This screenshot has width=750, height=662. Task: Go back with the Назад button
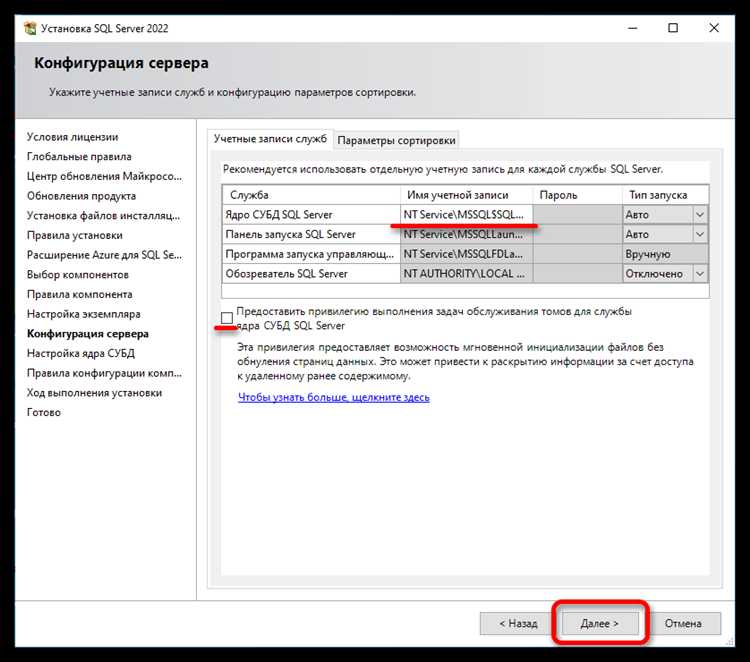[516, 623]
